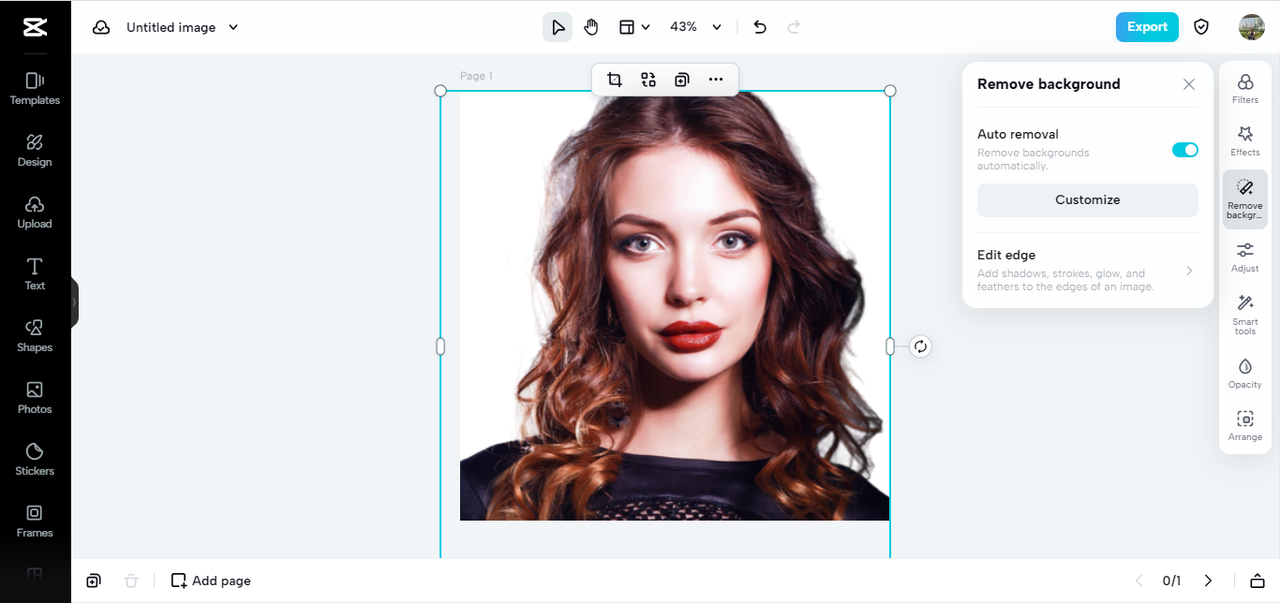Click the CapCut logo icon
This screenshot has width=1280, height=603.
pyautogui.click(x=35, y=27)
